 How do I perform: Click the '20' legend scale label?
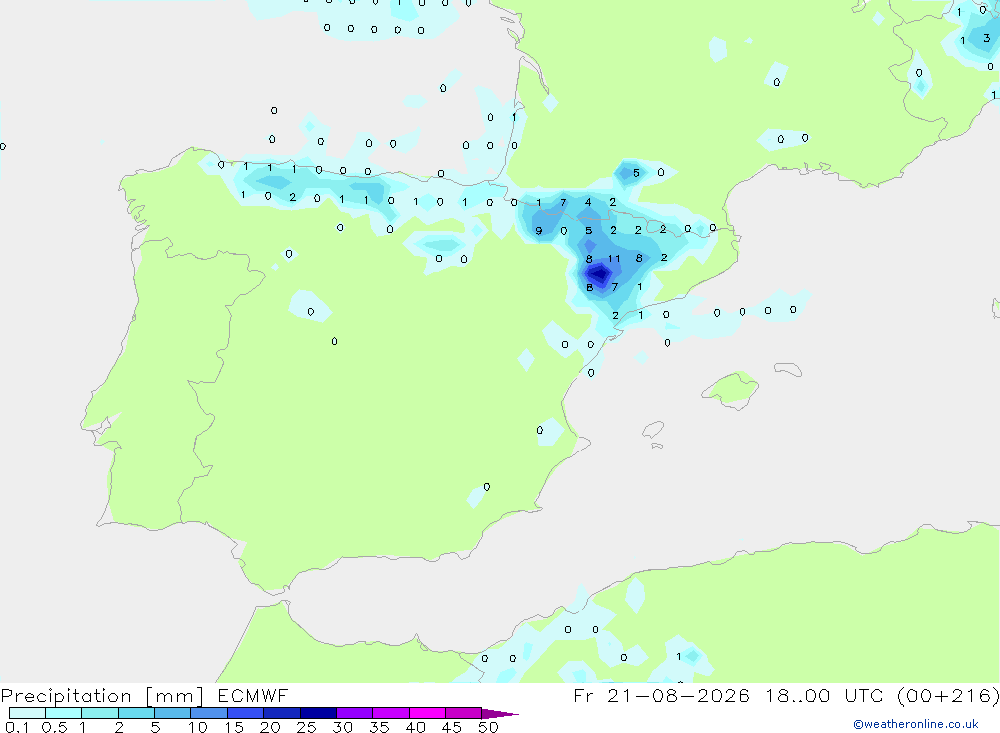click(x=270, y=727)
